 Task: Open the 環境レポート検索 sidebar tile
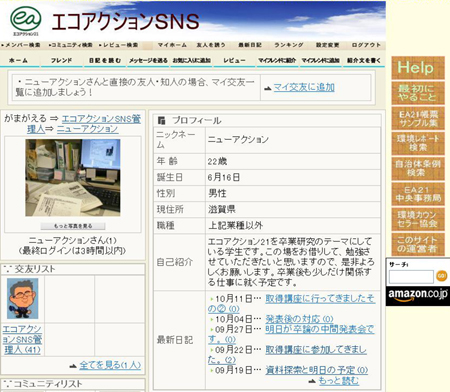click(418, 143)
